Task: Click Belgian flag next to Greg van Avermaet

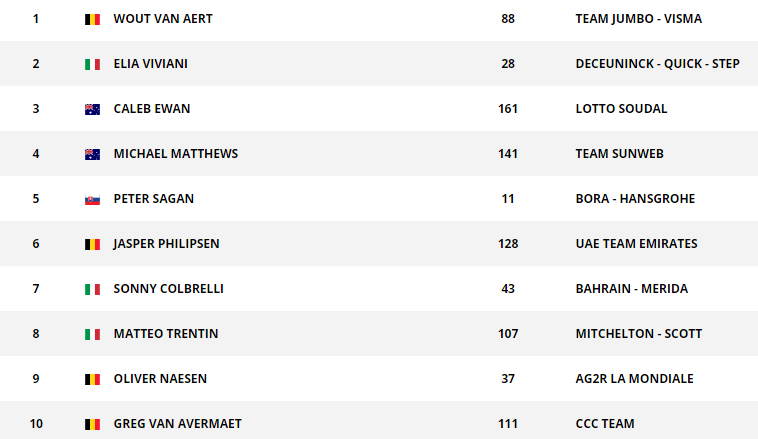Action: (92, 424)
